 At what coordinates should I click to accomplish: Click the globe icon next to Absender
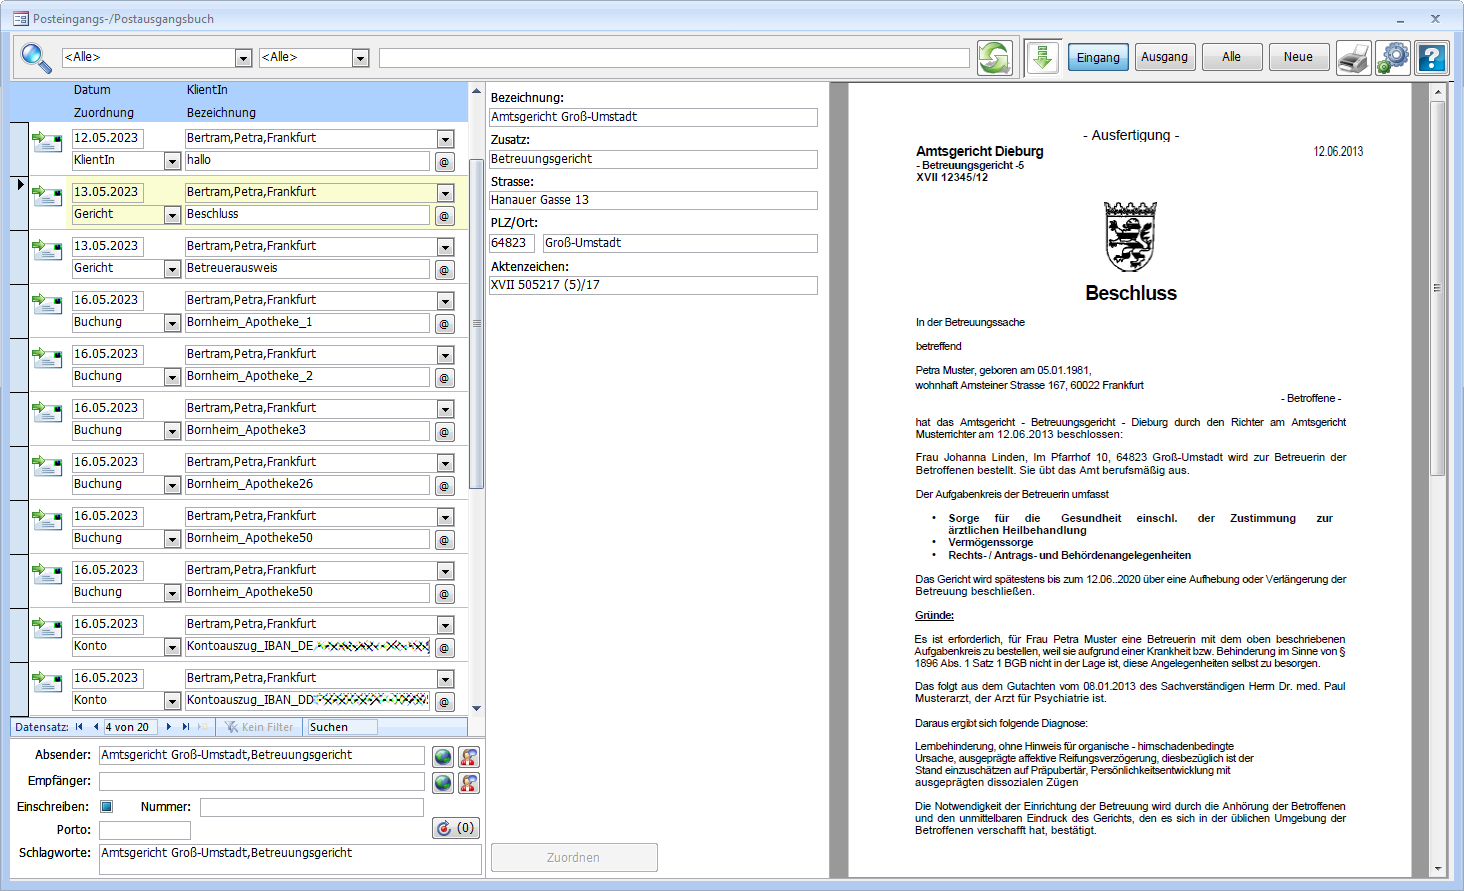(x=443, y=757)
